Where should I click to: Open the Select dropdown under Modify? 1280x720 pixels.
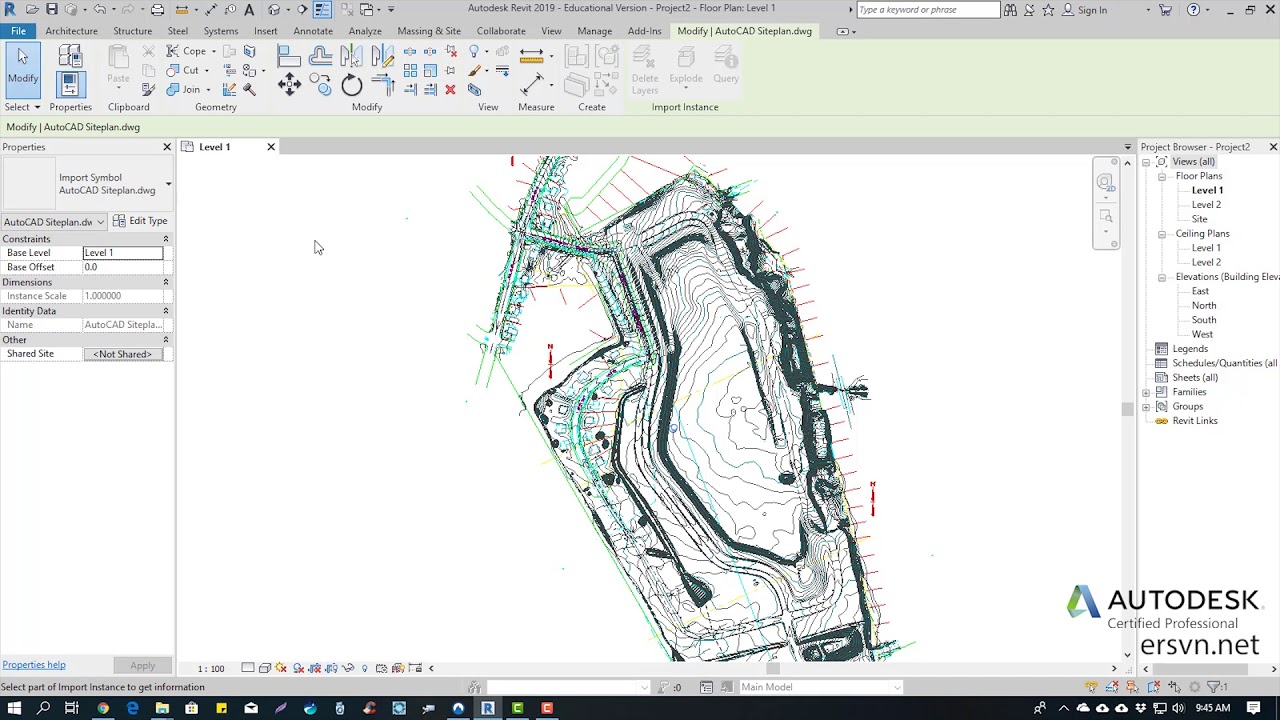point(22,107)
